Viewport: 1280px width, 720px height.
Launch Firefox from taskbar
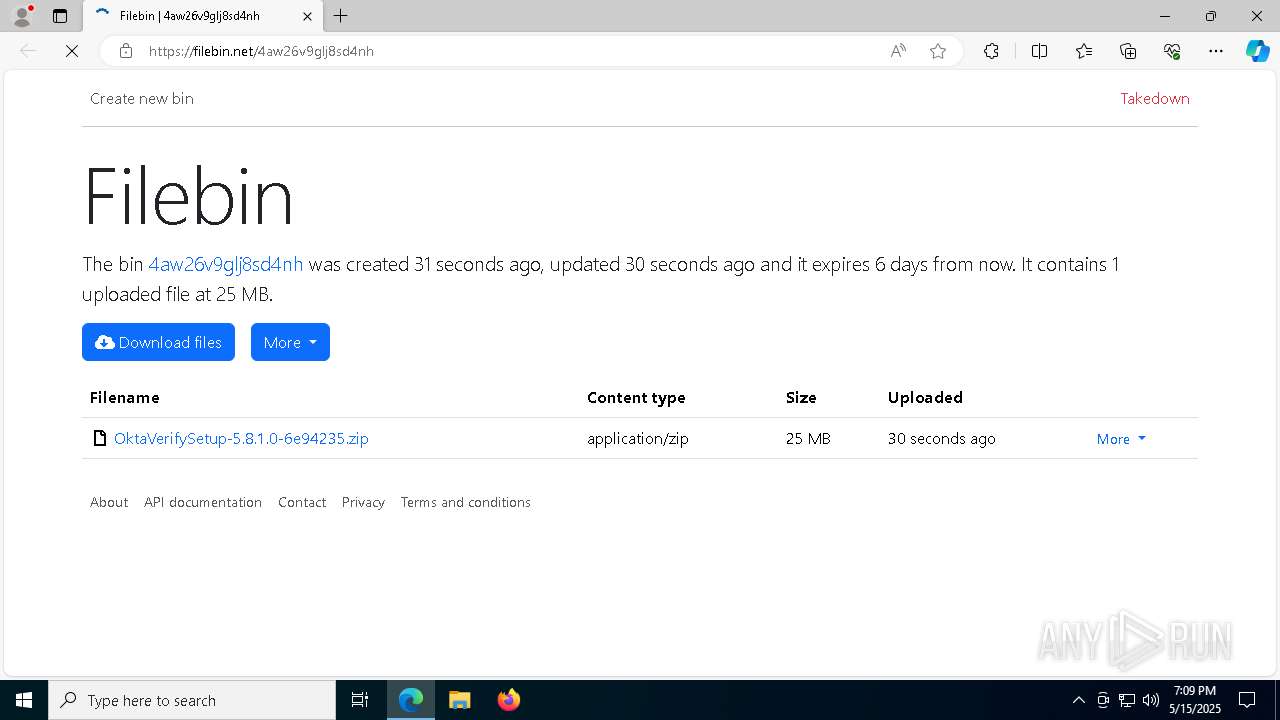[x=509, y=700]
